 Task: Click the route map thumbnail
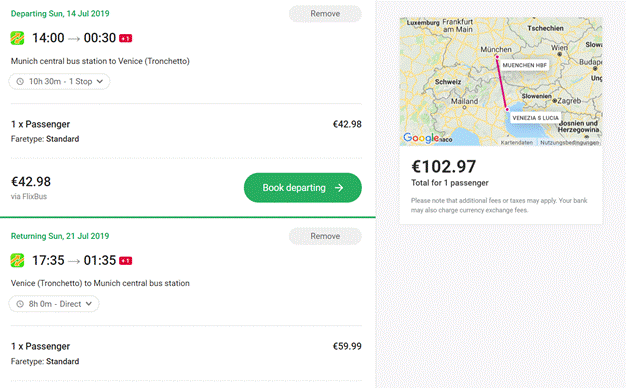point(501,81)
